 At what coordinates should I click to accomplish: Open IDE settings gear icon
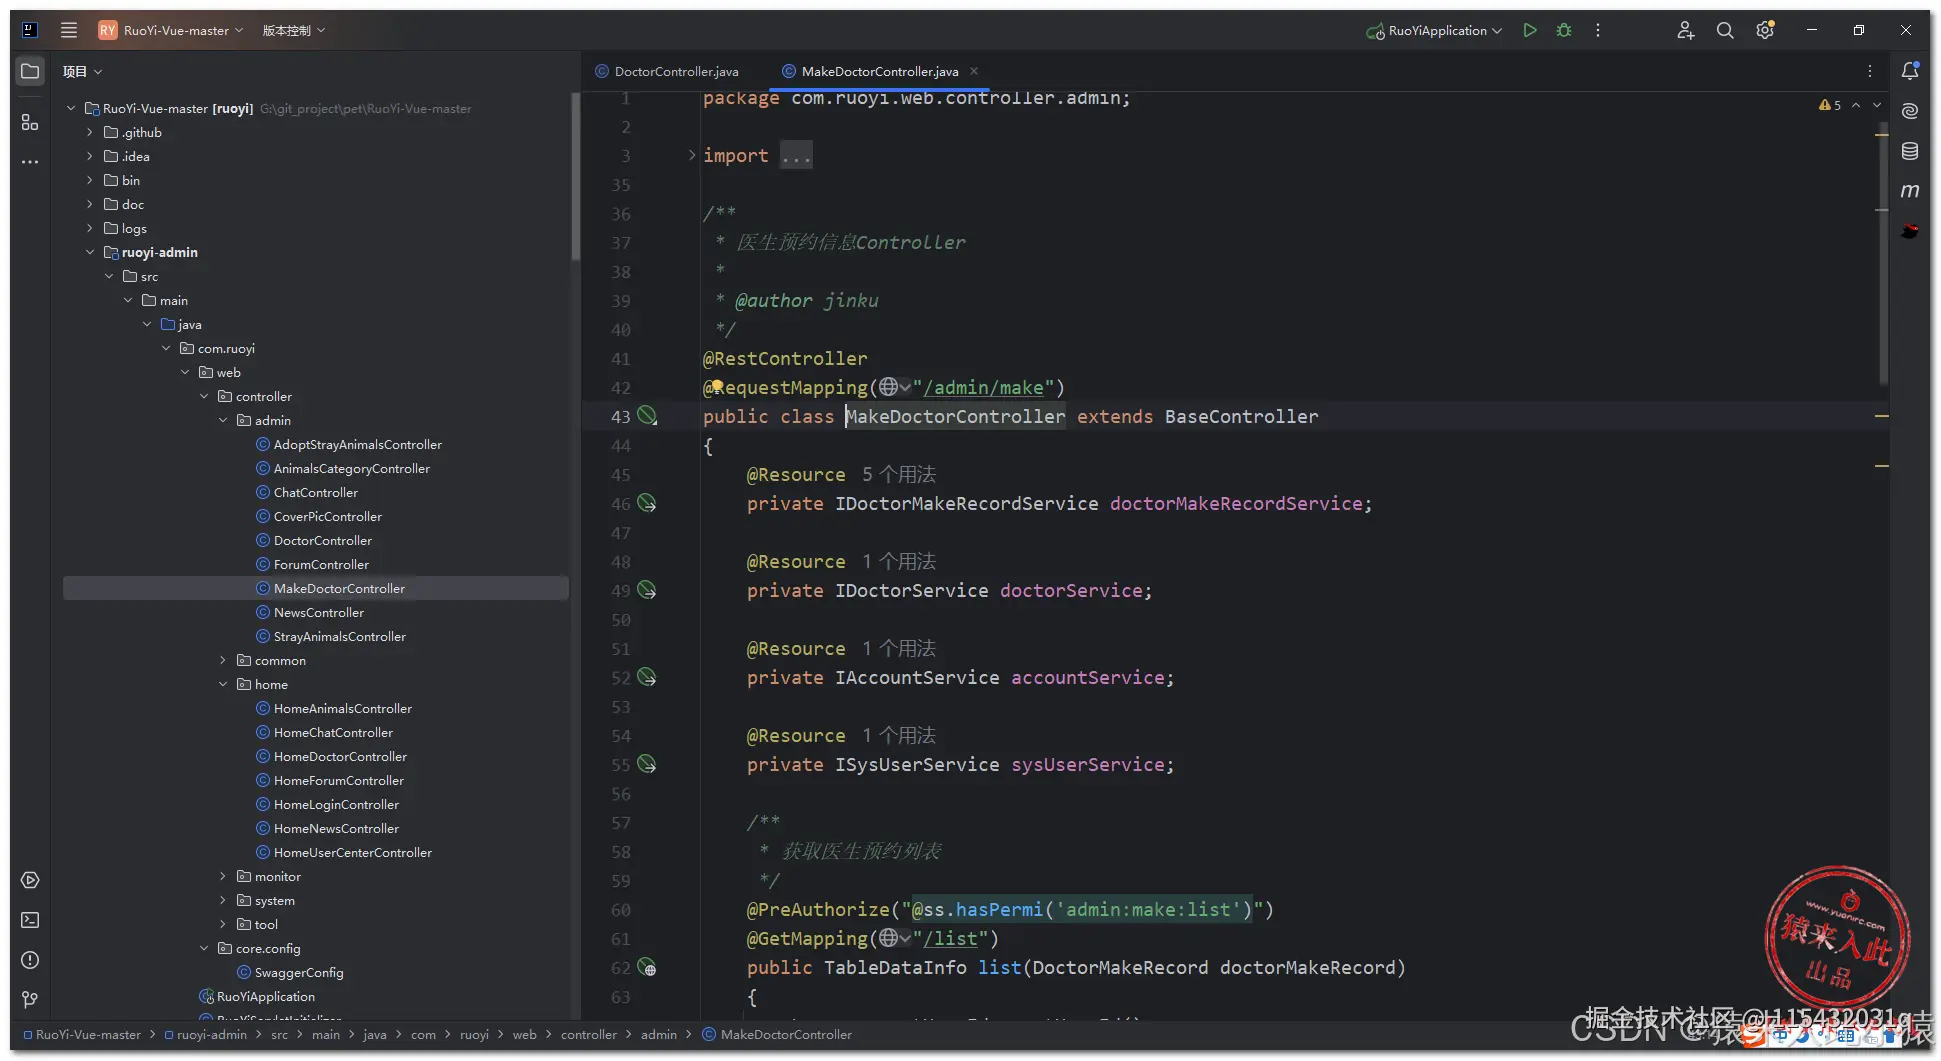[x=1765, y=30]
